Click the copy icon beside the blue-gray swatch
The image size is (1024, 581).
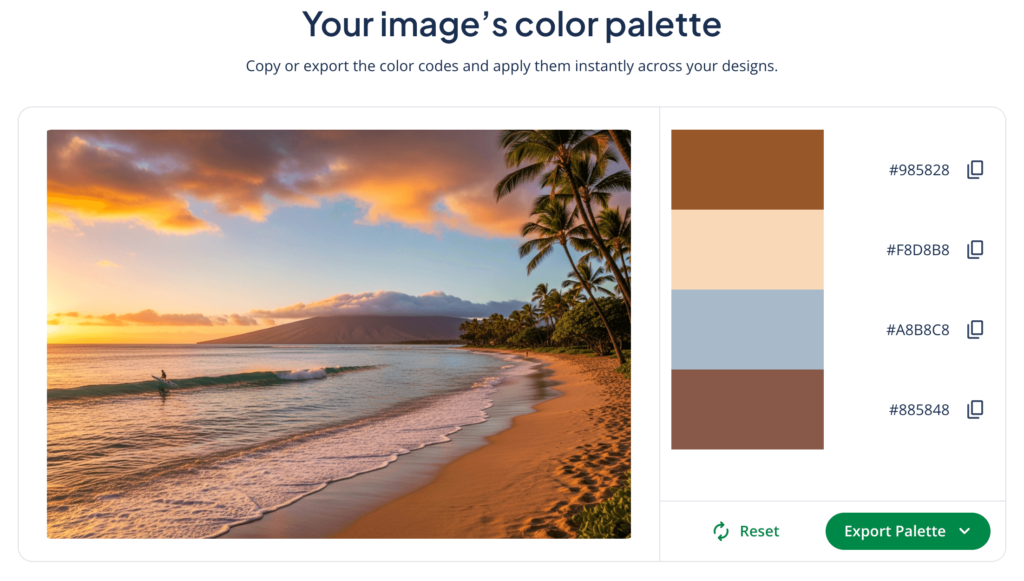coord(975,329)
